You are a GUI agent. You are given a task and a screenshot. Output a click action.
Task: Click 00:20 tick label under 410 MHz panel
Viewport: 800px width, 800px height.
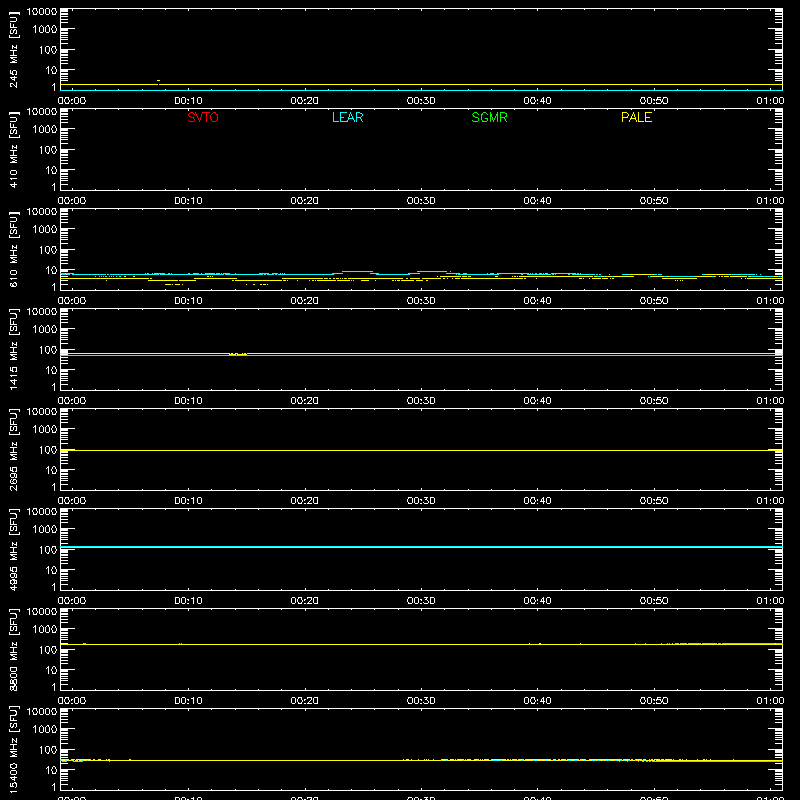305,201
